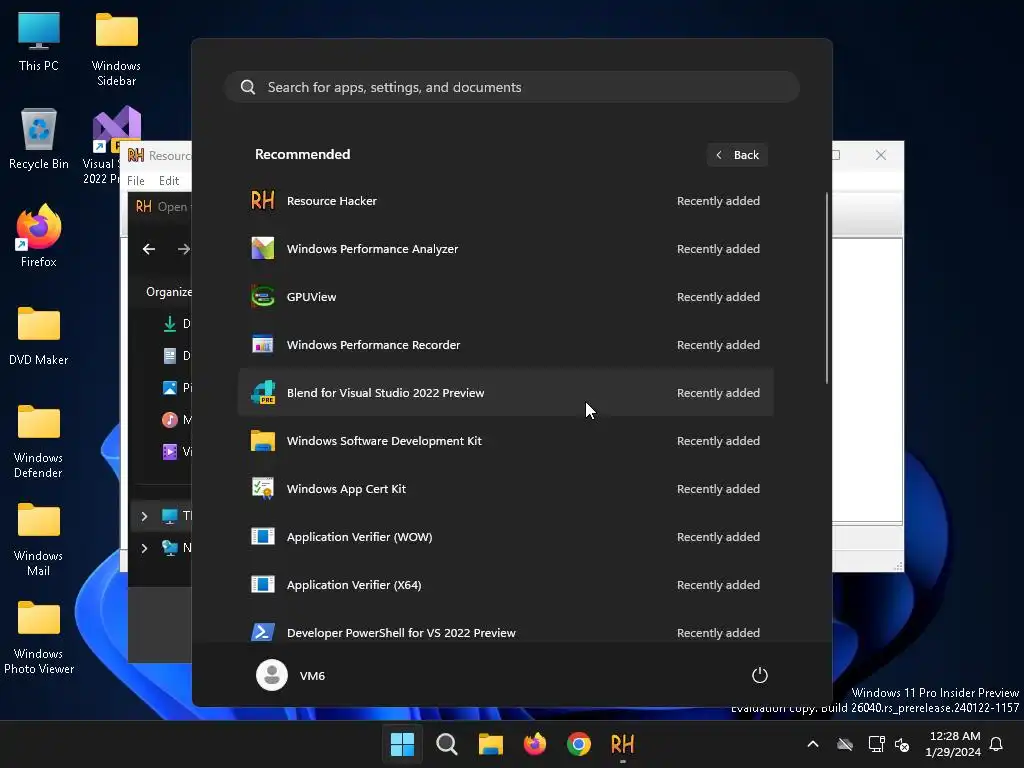Image resolution: width=1024 pixels, height=768 pixels.
Task: Expand Network tree node in dialog
Action: point(144,548)
